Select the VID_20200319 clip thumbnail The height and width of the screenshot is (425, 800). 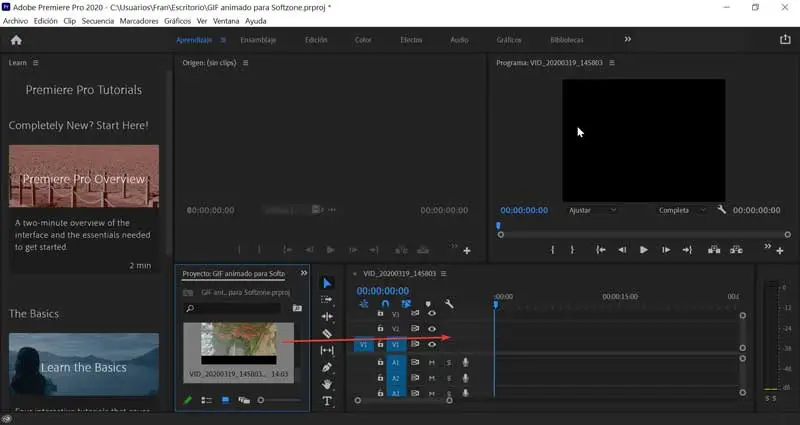click(238, 343)
